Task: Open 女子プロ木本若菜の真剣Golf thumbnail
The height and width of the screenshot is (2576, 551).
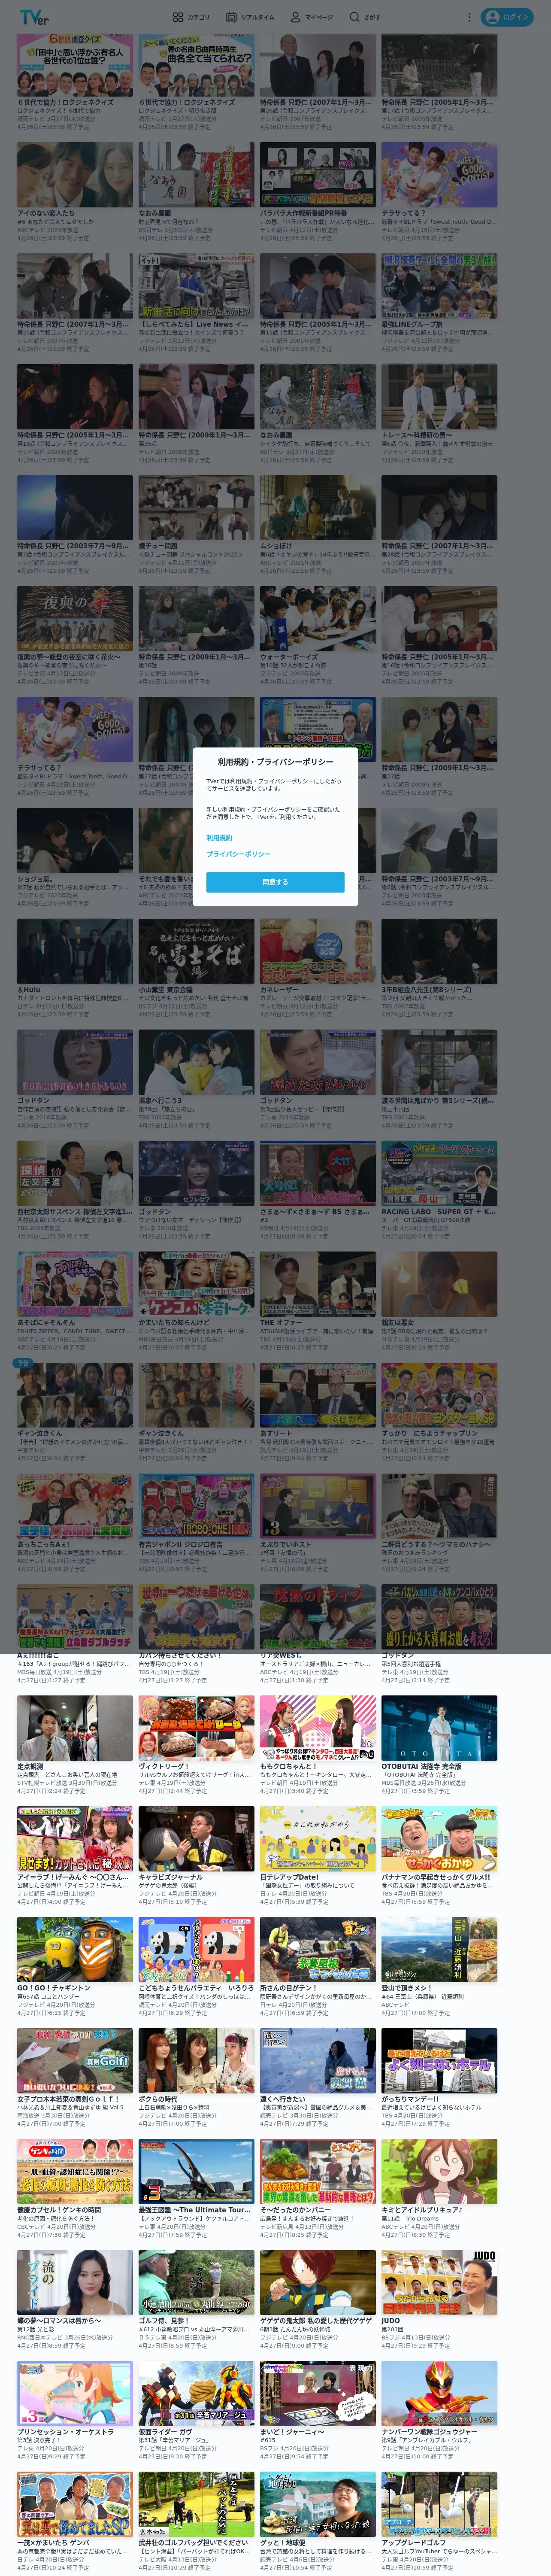Action: (x=75, y=2061)
